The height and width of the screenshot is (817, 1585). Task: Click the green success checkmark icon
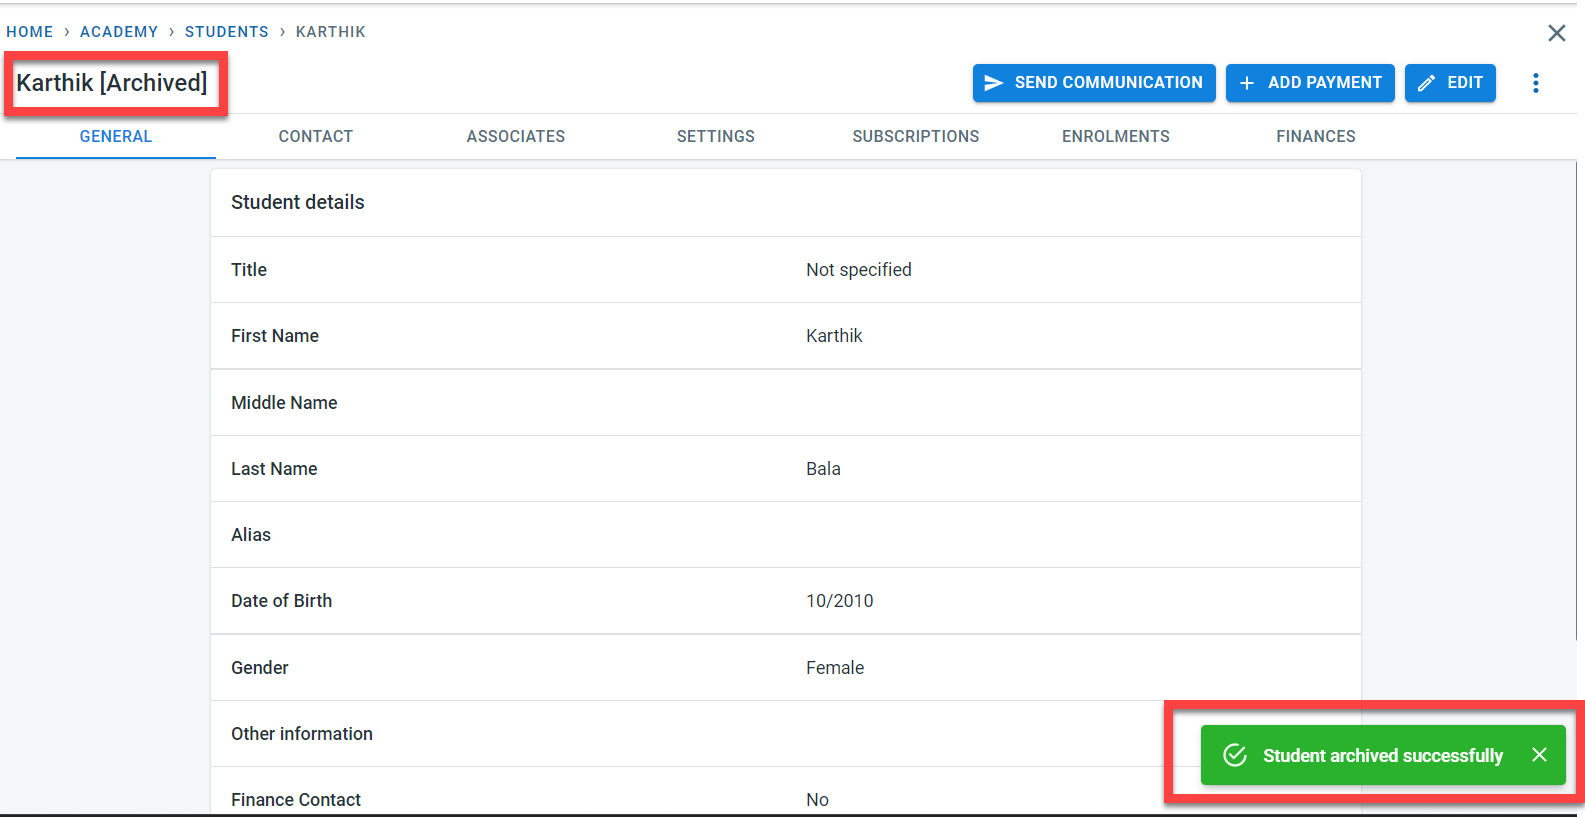pos(1235,755)
